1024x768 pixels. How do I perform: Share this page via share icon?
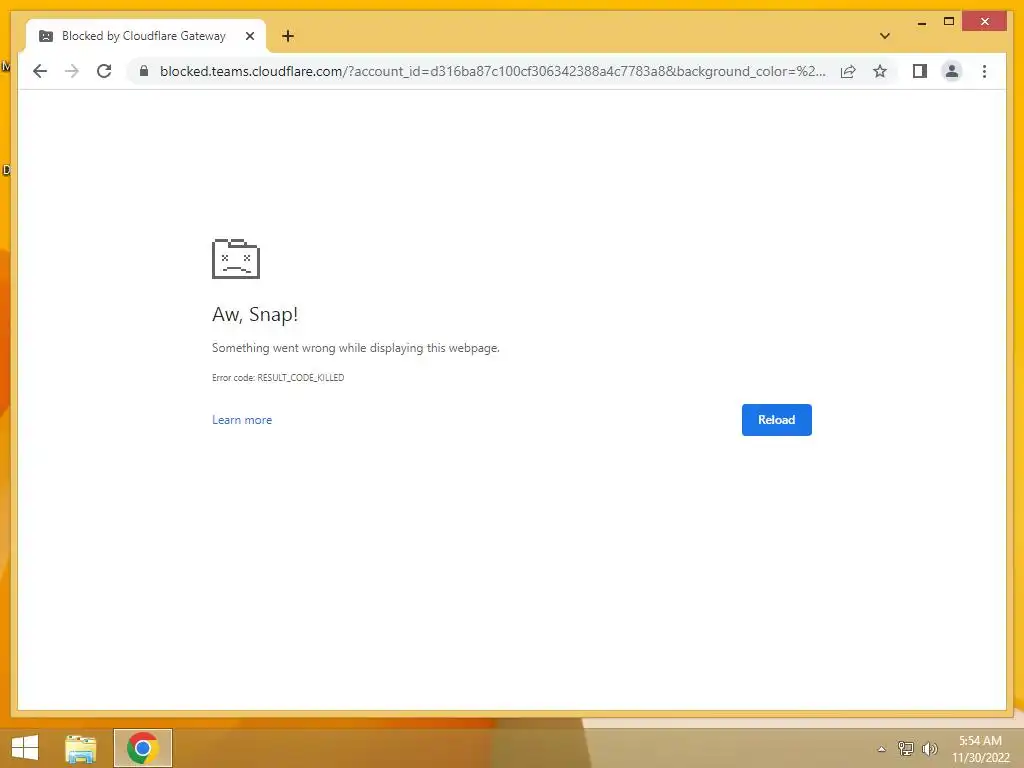click(x=848, y=71)
